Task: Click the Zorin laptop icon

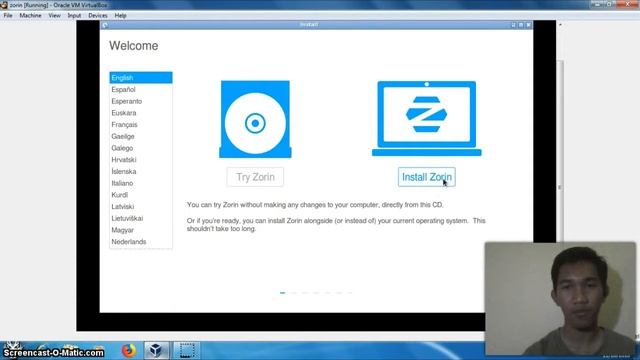Action: pos(427,118)
